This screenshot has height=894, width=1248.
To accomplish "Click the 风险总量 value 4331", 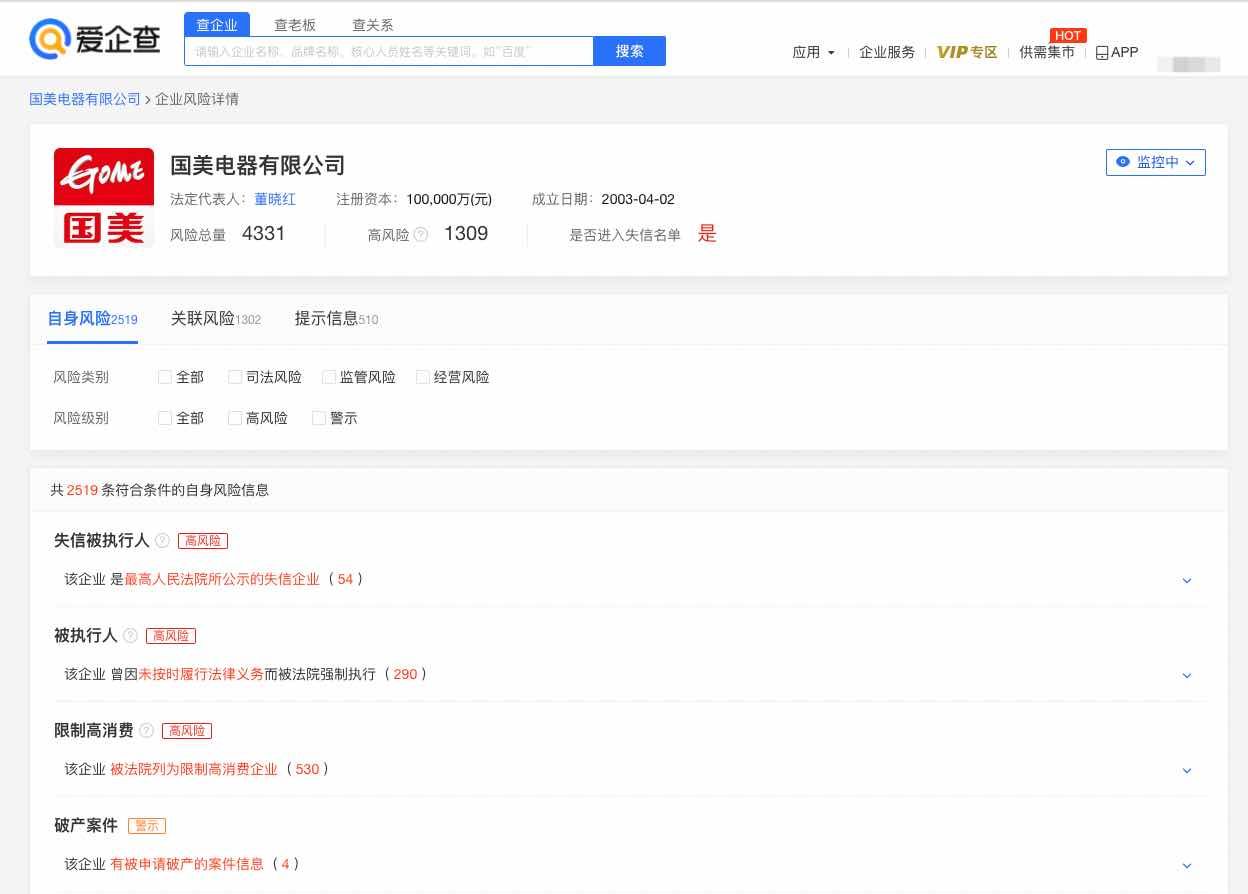I will (264, 234).
